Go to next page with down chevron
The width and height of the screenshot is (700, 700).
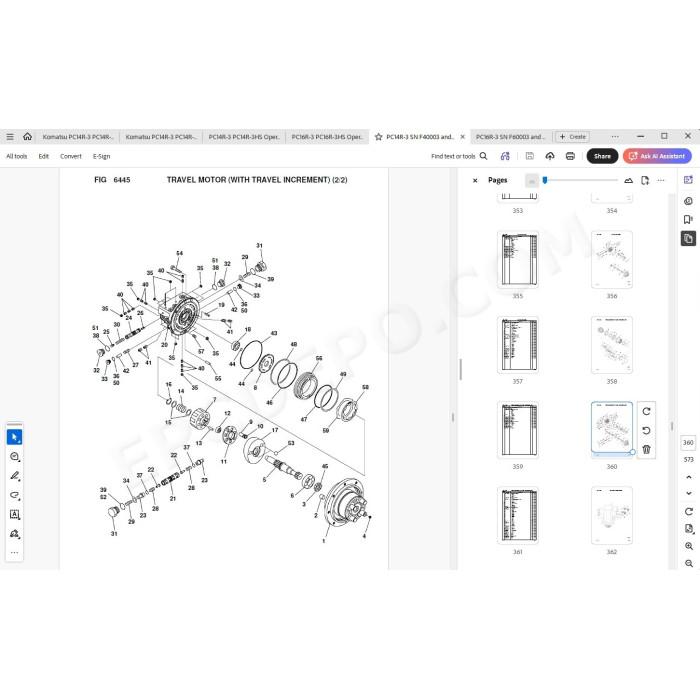(x=688, y=493)
